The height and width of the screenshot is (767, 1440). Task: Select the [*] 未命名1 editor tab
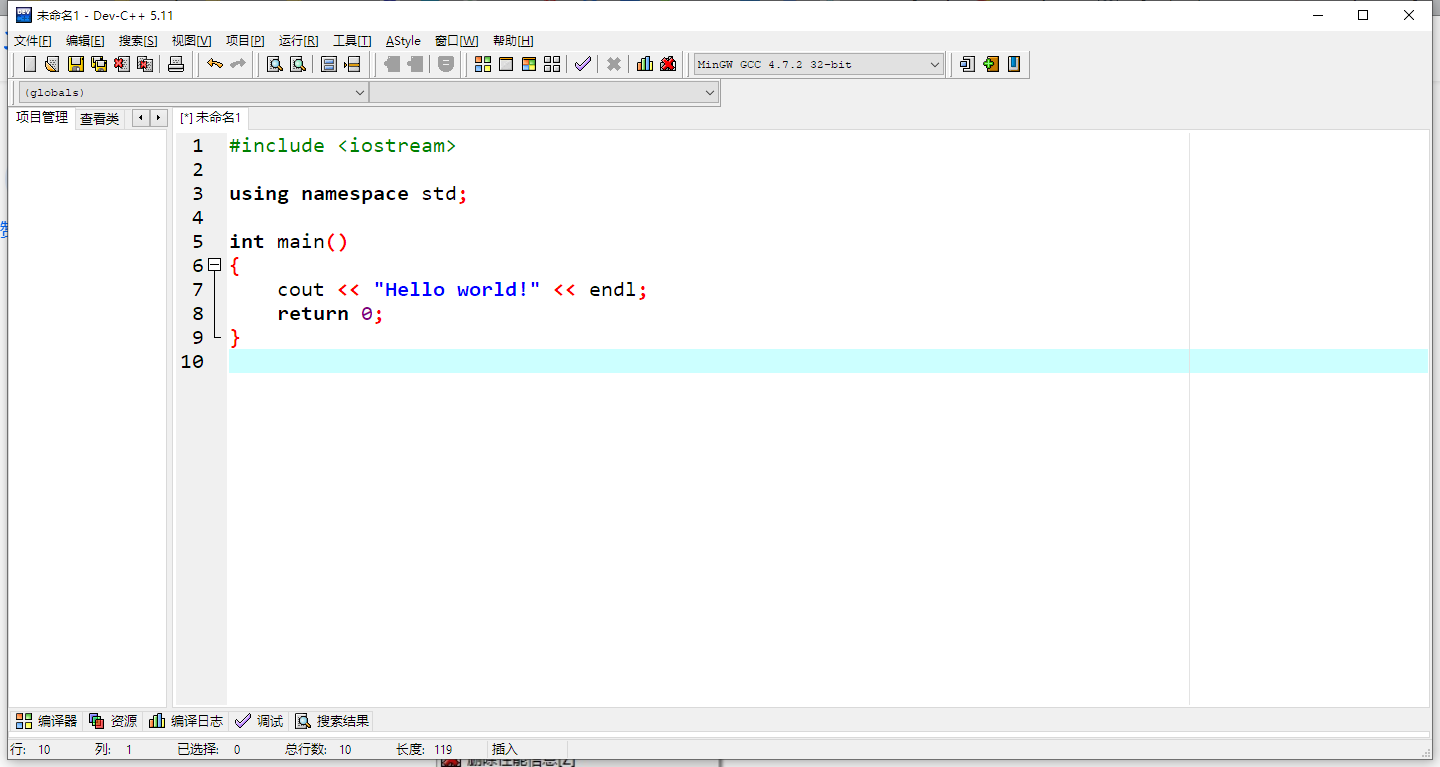(210, 118)
